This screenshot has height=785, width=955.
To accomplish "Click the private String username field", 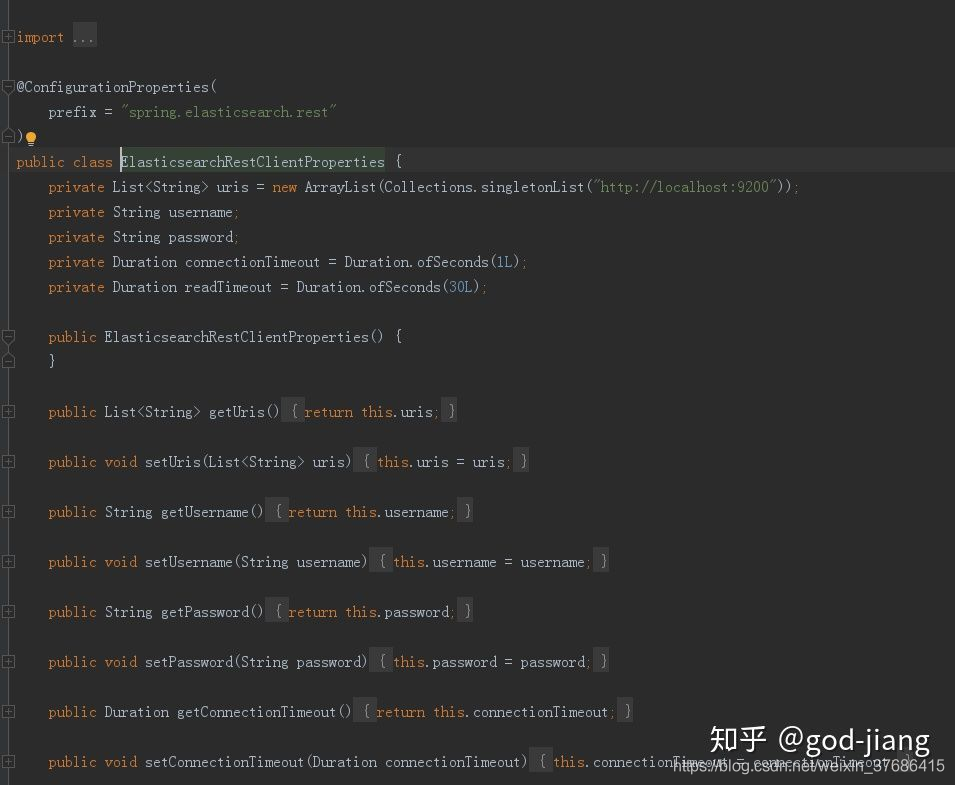I will tap(144, 213).
